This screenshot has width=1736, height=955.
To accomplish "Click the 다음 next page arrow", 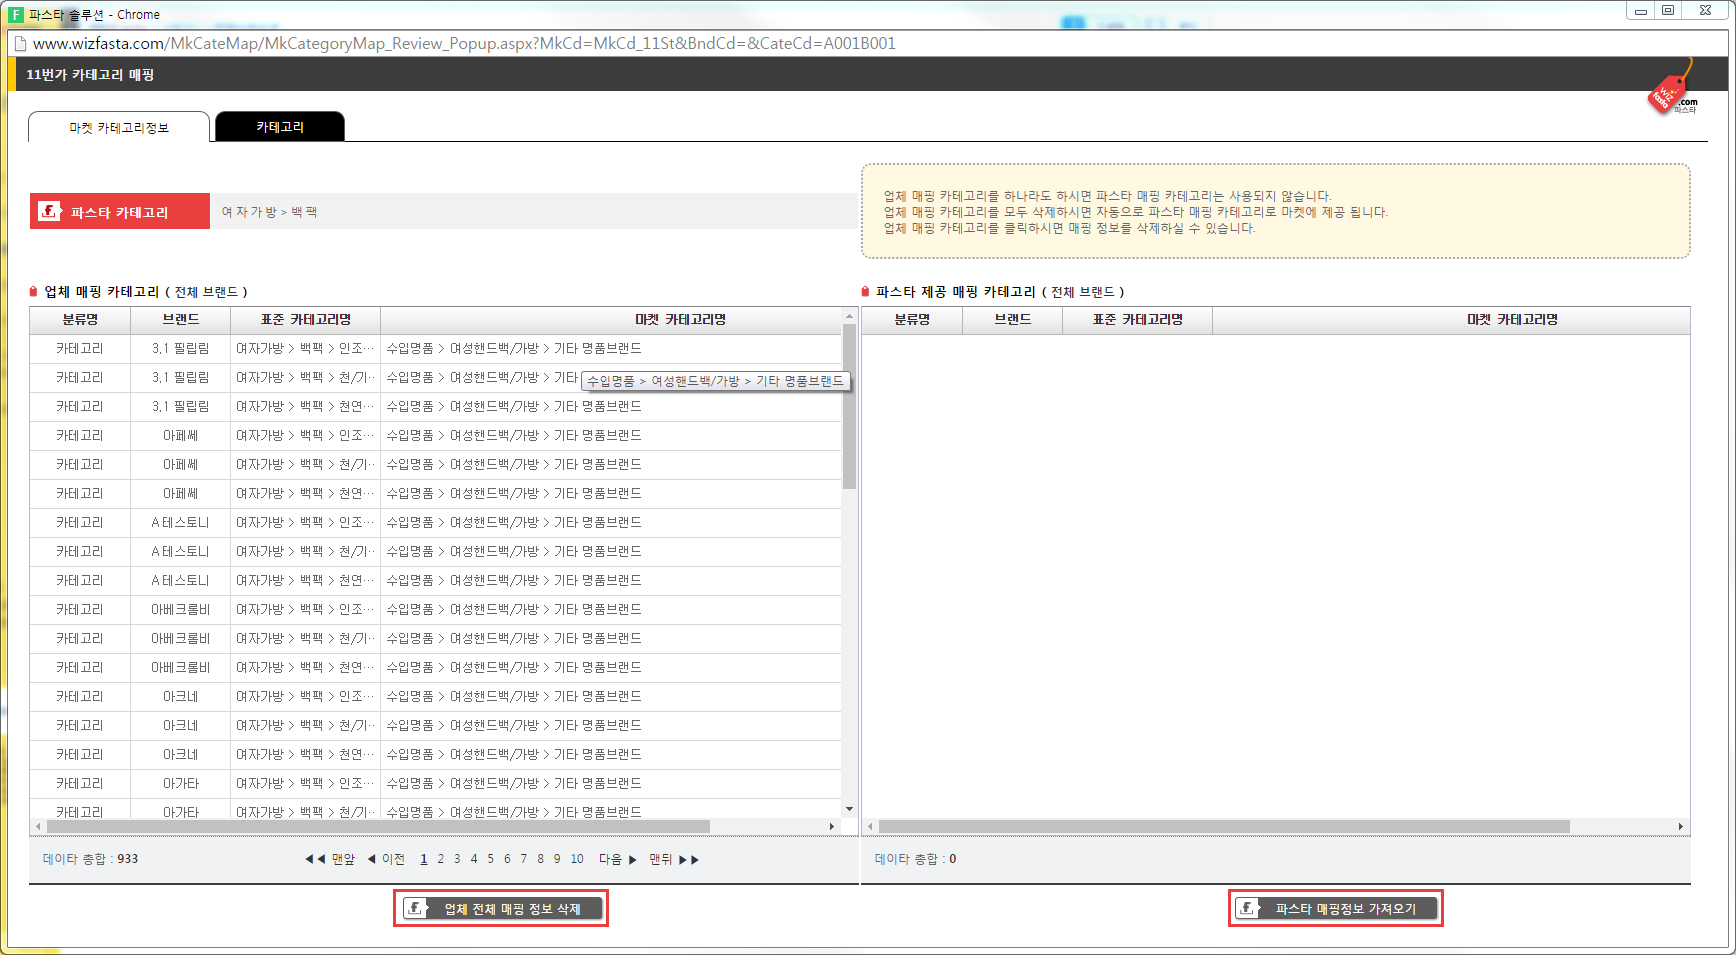I will coord(617,859).
